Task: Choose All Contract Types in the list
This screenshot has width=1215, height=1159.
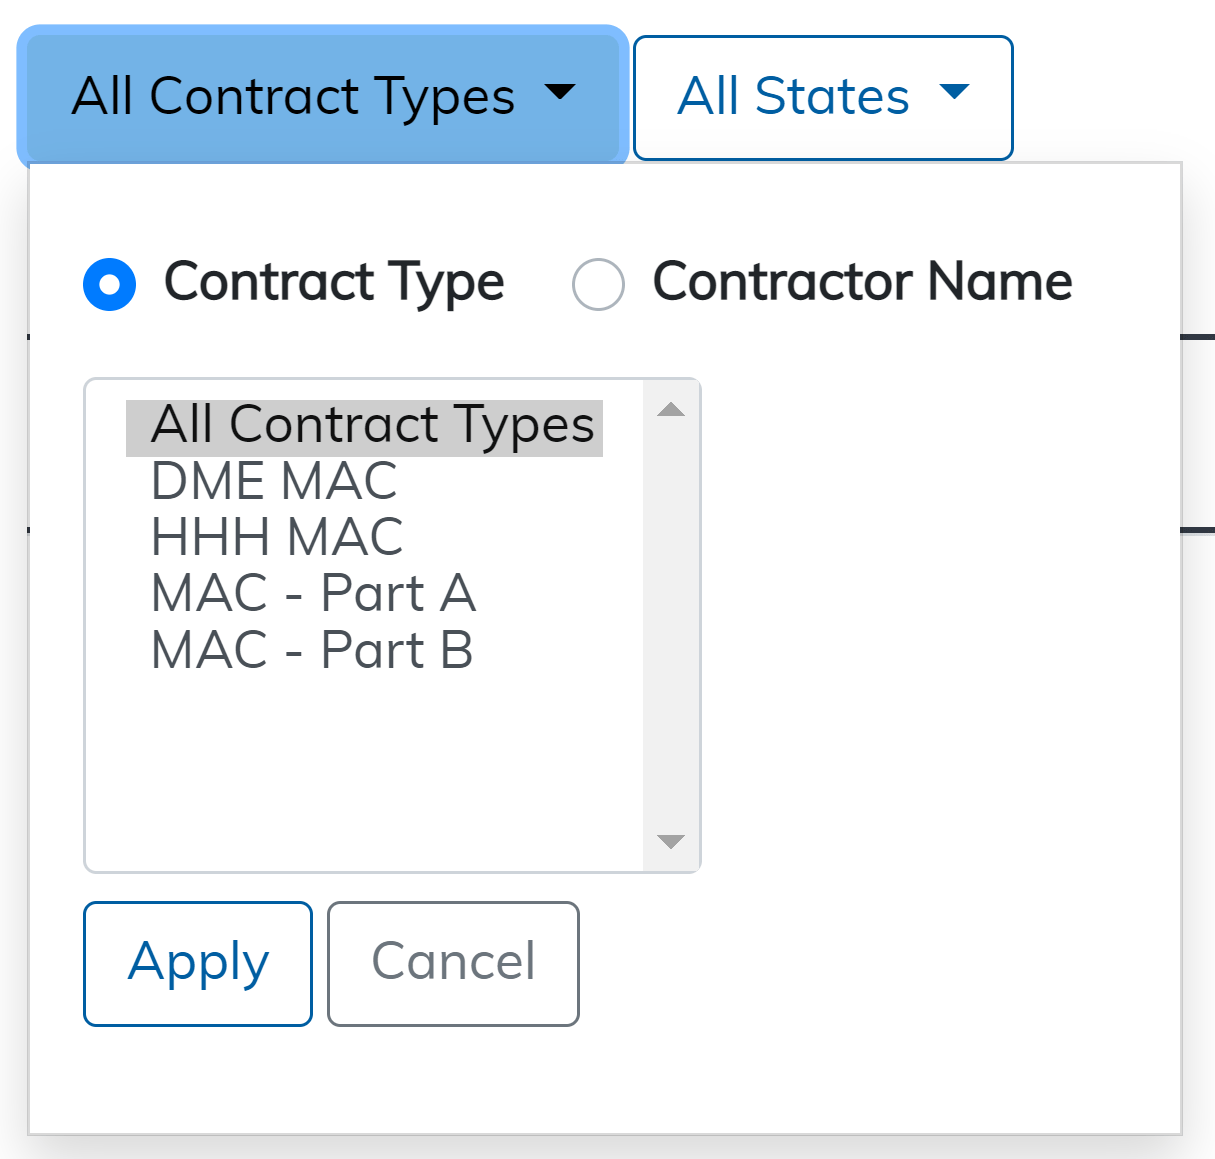Action: [372, 425]
